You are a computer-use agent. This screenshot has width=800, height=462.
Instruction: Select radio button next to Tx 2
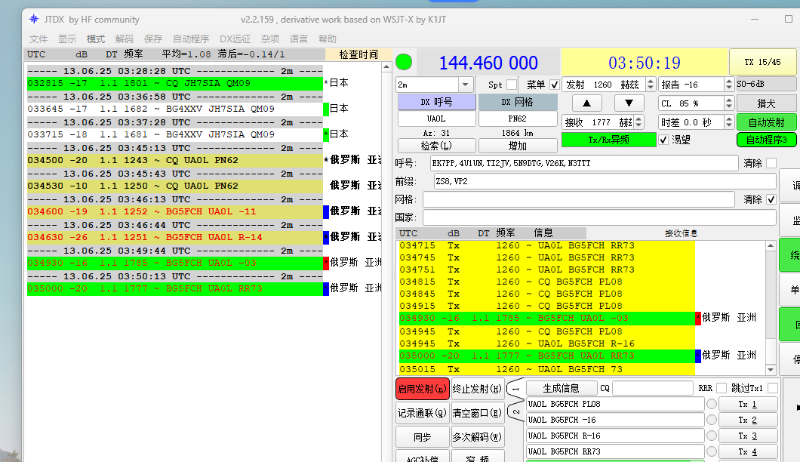click(711, 420)
